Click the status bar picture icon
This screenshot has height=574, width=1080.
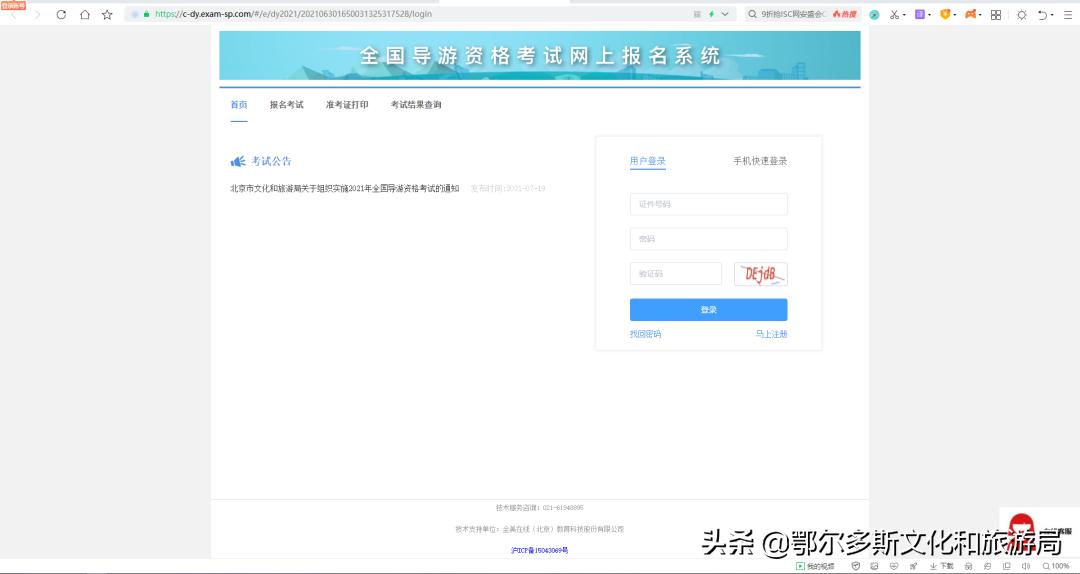875,566
